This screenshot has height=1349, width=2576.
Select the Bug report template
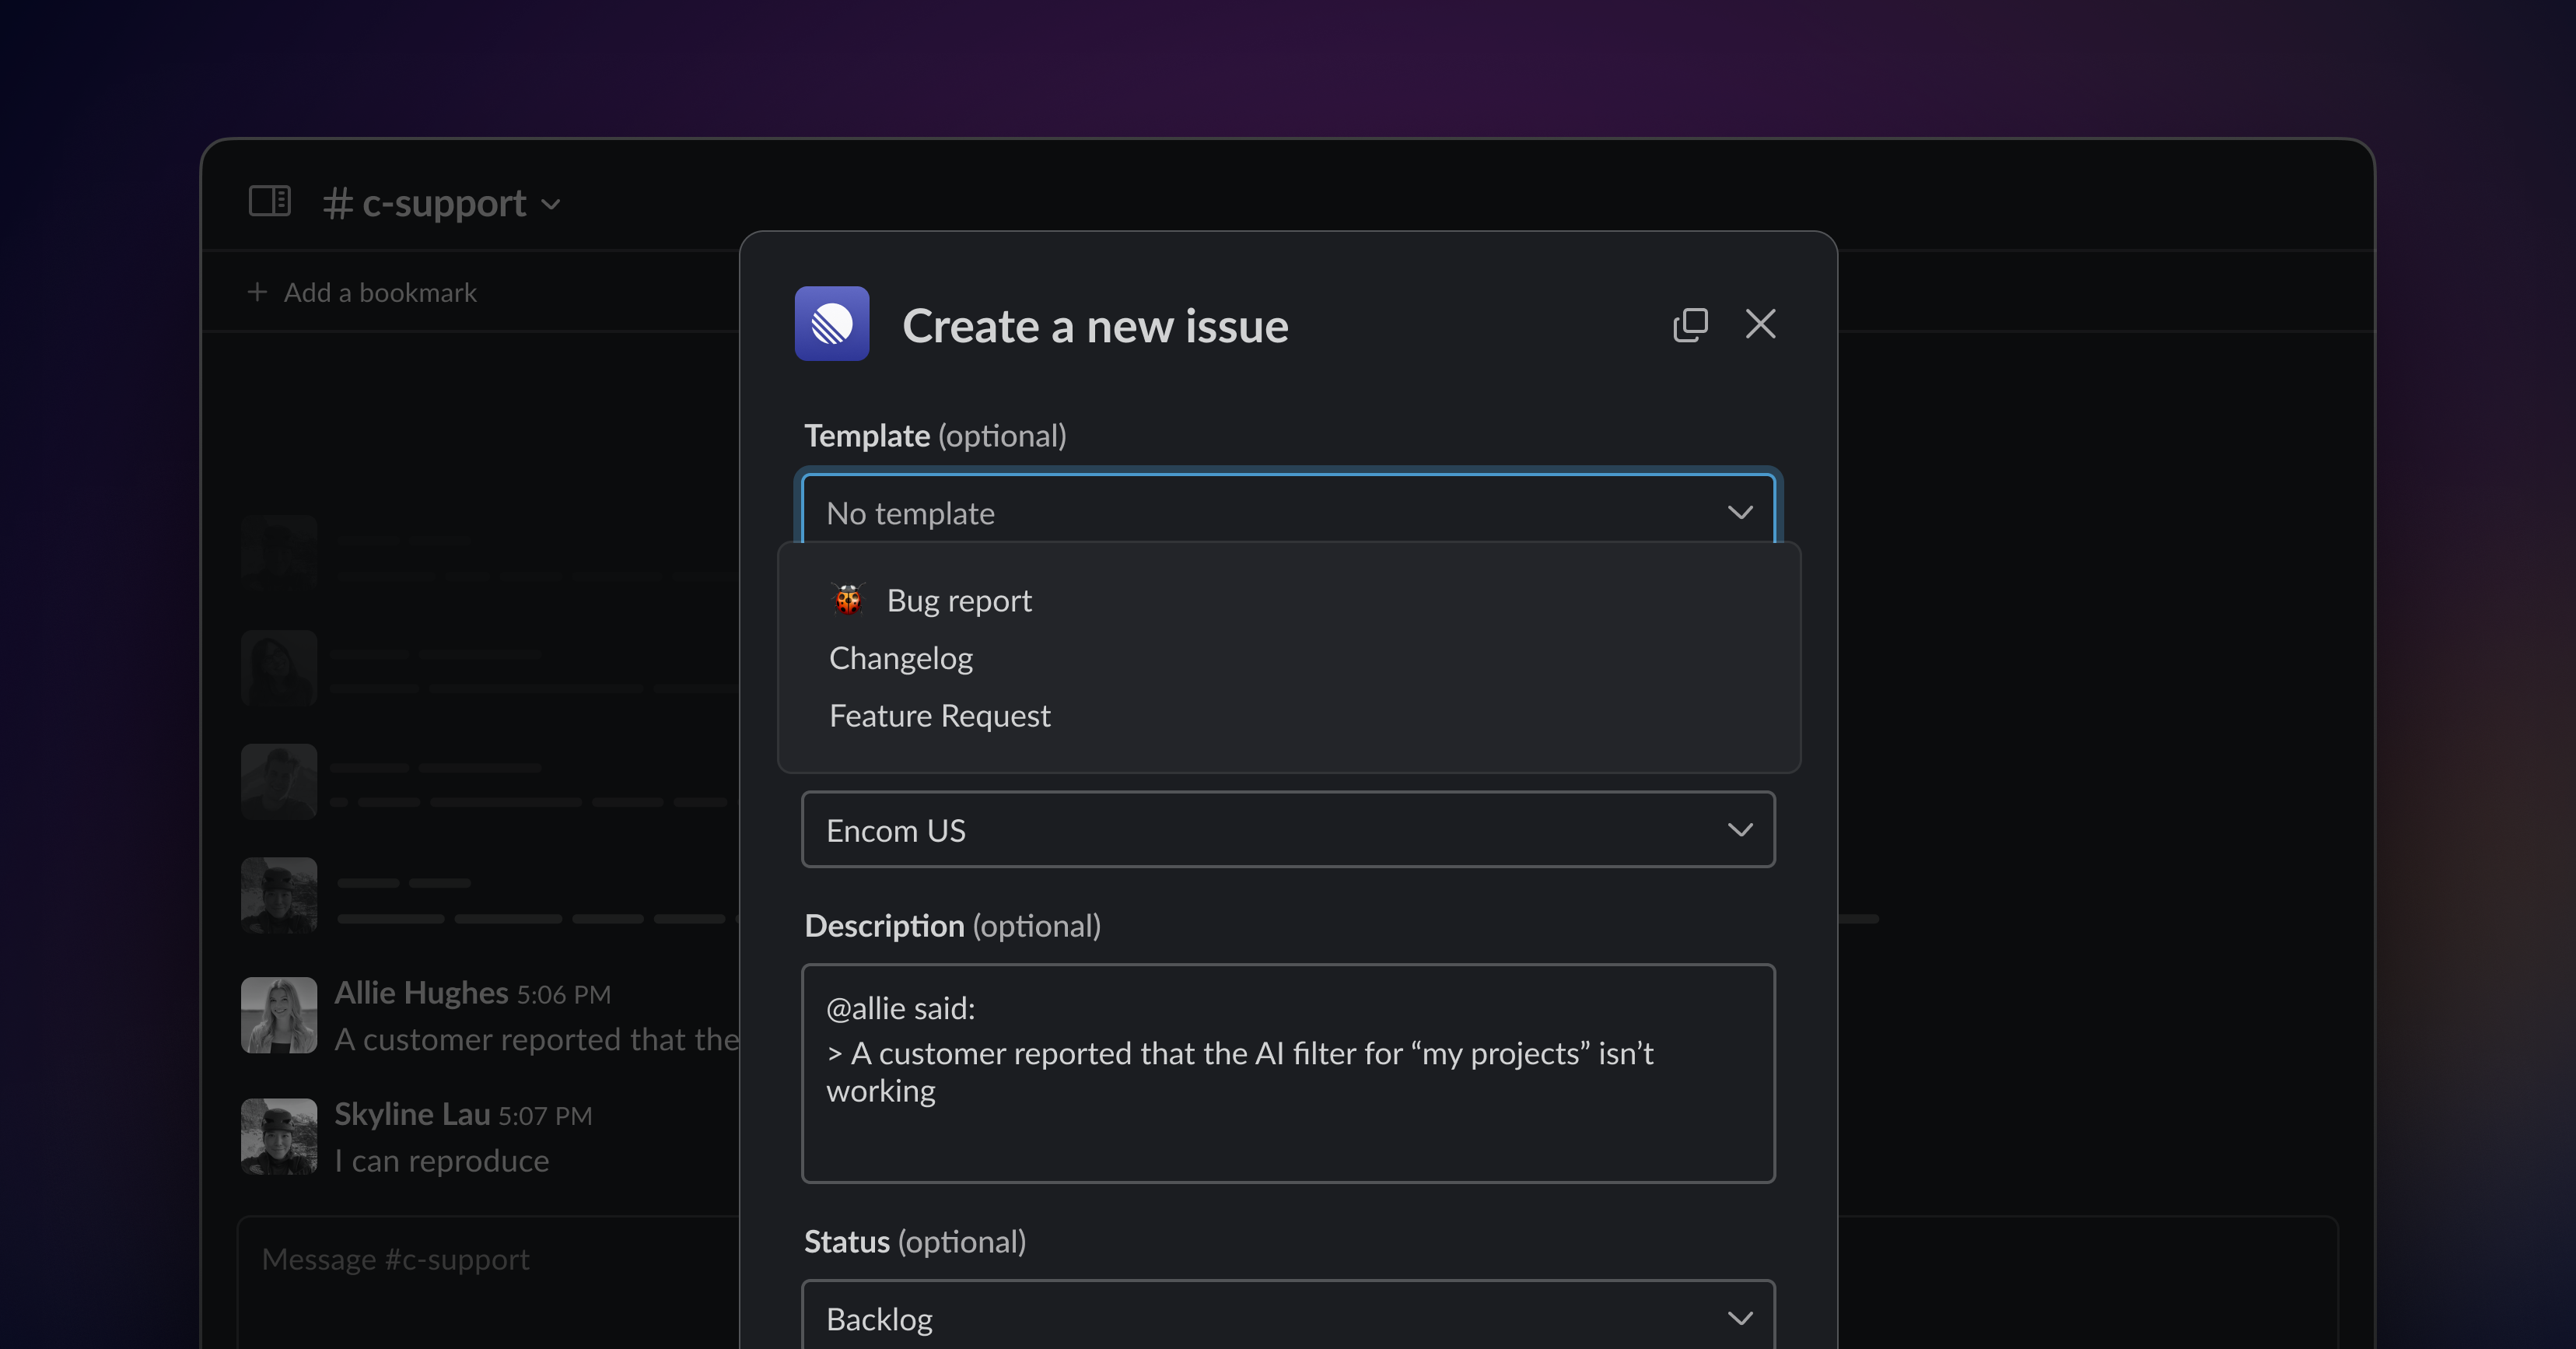(x=958, y=600)
